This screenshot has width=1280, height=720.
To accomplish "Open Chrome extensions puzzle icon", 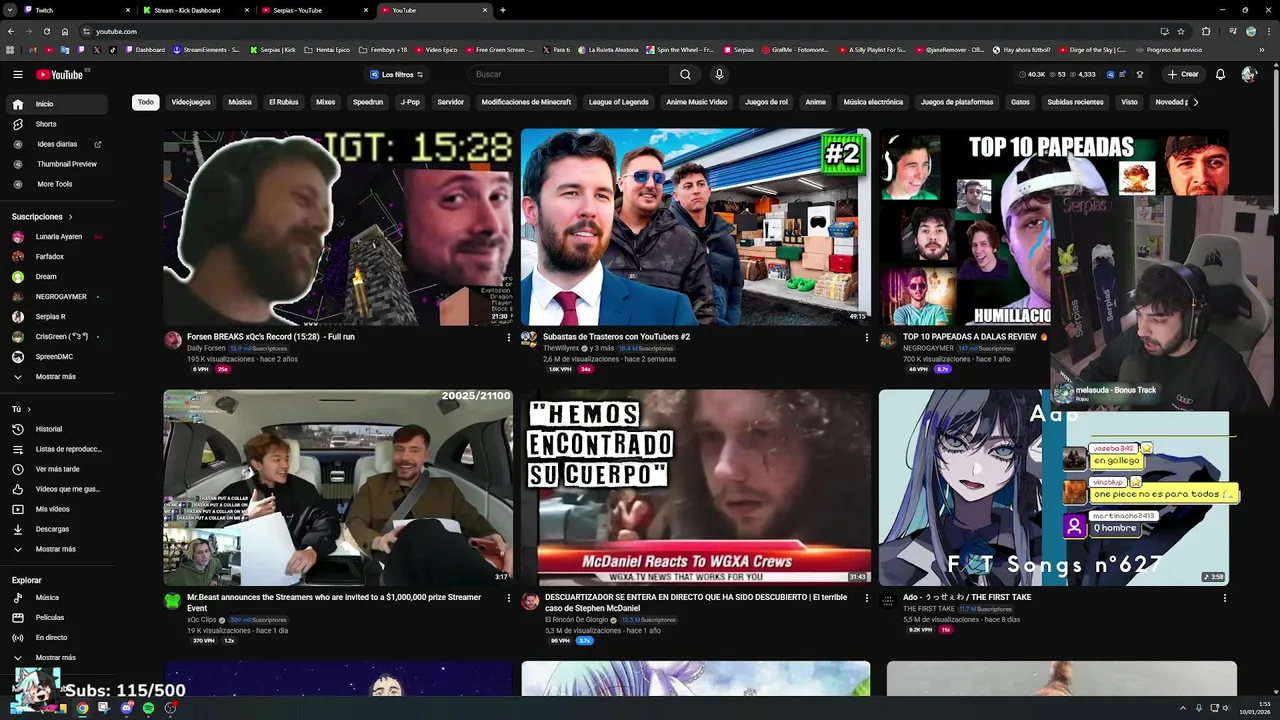I will [1206, 31].
